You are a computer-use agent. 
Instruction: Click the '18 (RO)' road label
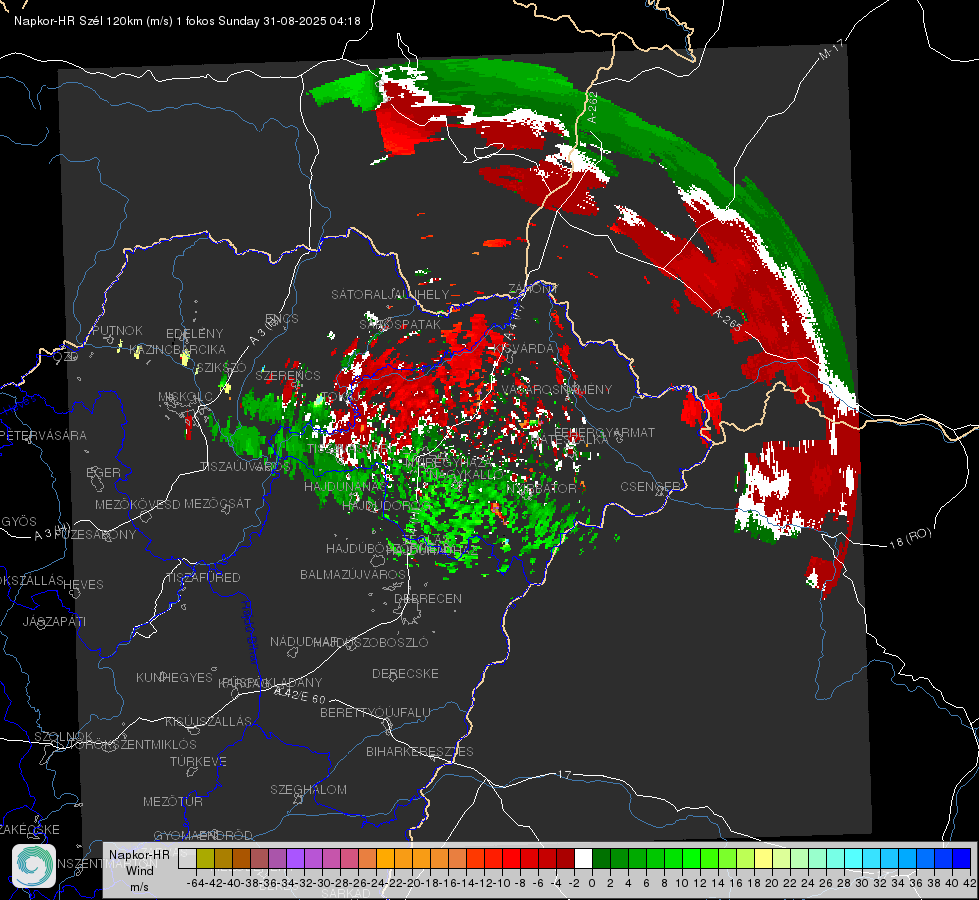coord(910,538)
